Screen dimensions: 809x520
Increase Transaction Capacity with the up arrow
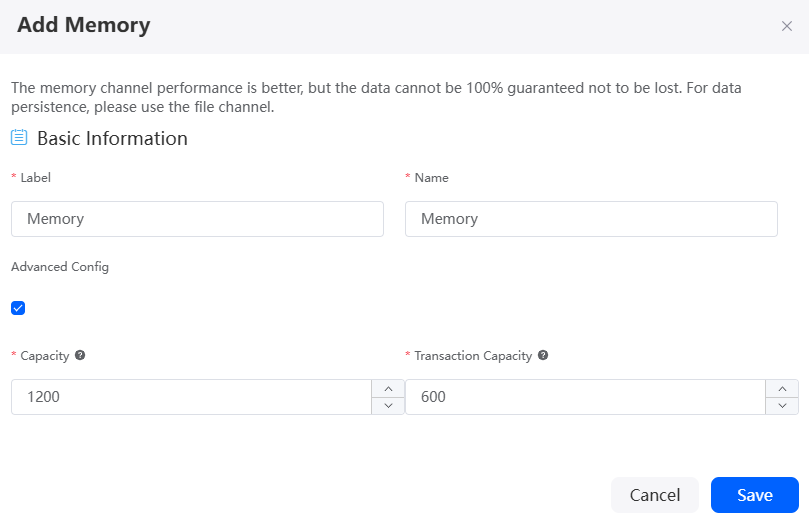click(782, 388)
